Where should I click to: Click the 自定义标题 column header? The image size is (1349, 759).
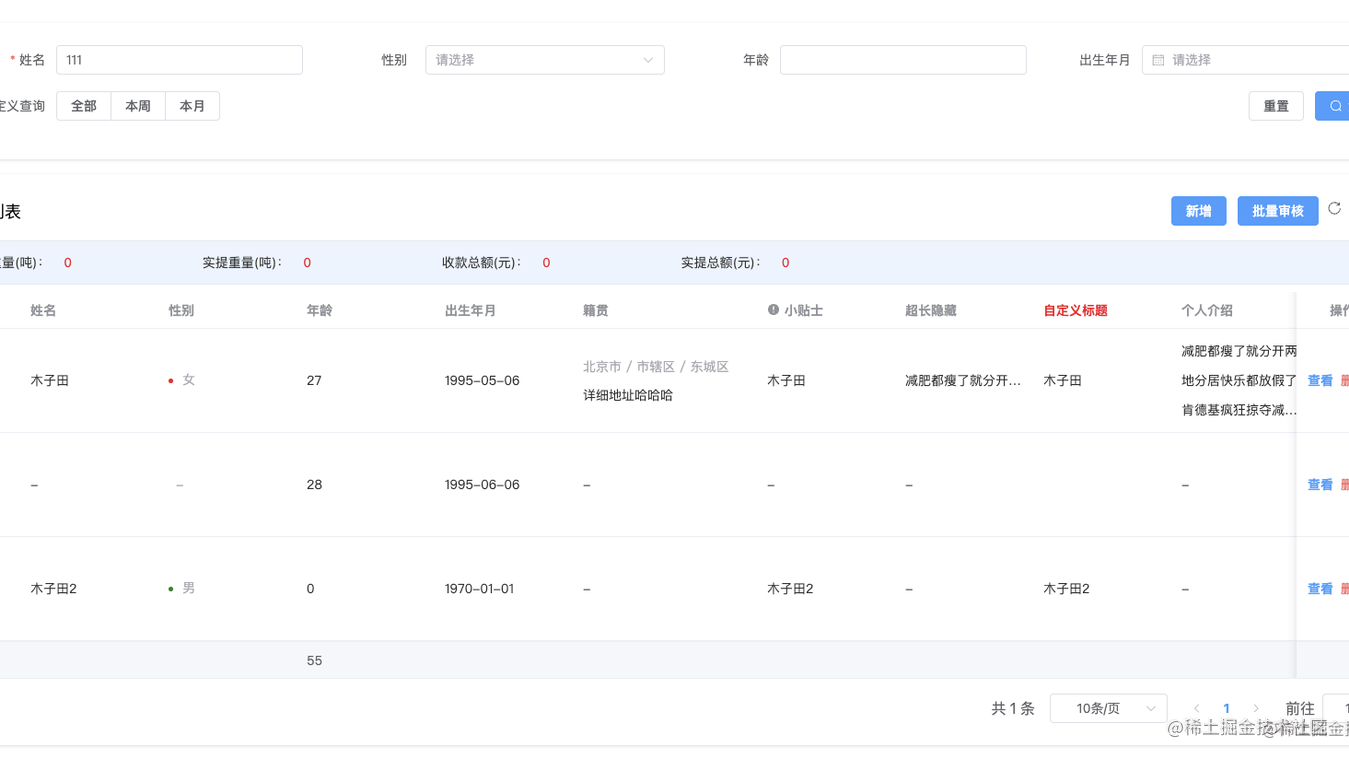(1074, 310)
